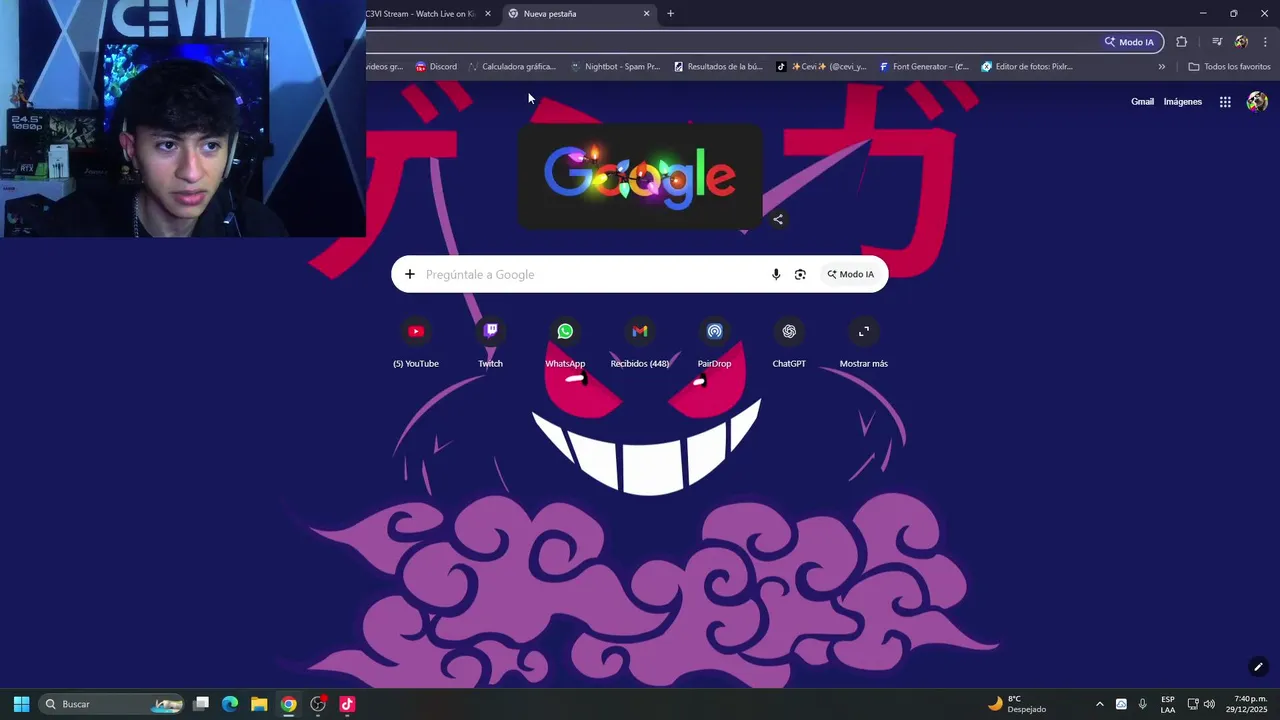Open Task View on the taskbar

(201, 704)
